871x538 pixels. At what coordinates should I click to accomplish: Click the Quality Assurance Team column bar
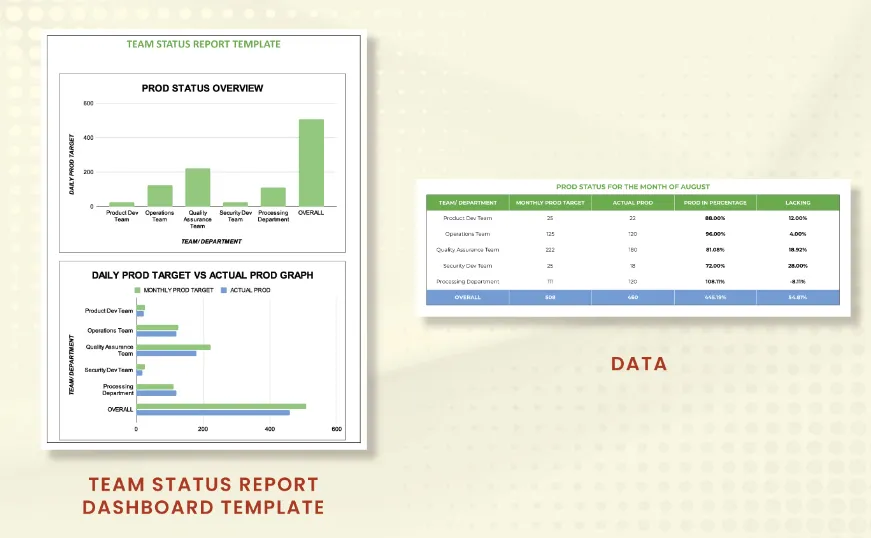point(198,187)
